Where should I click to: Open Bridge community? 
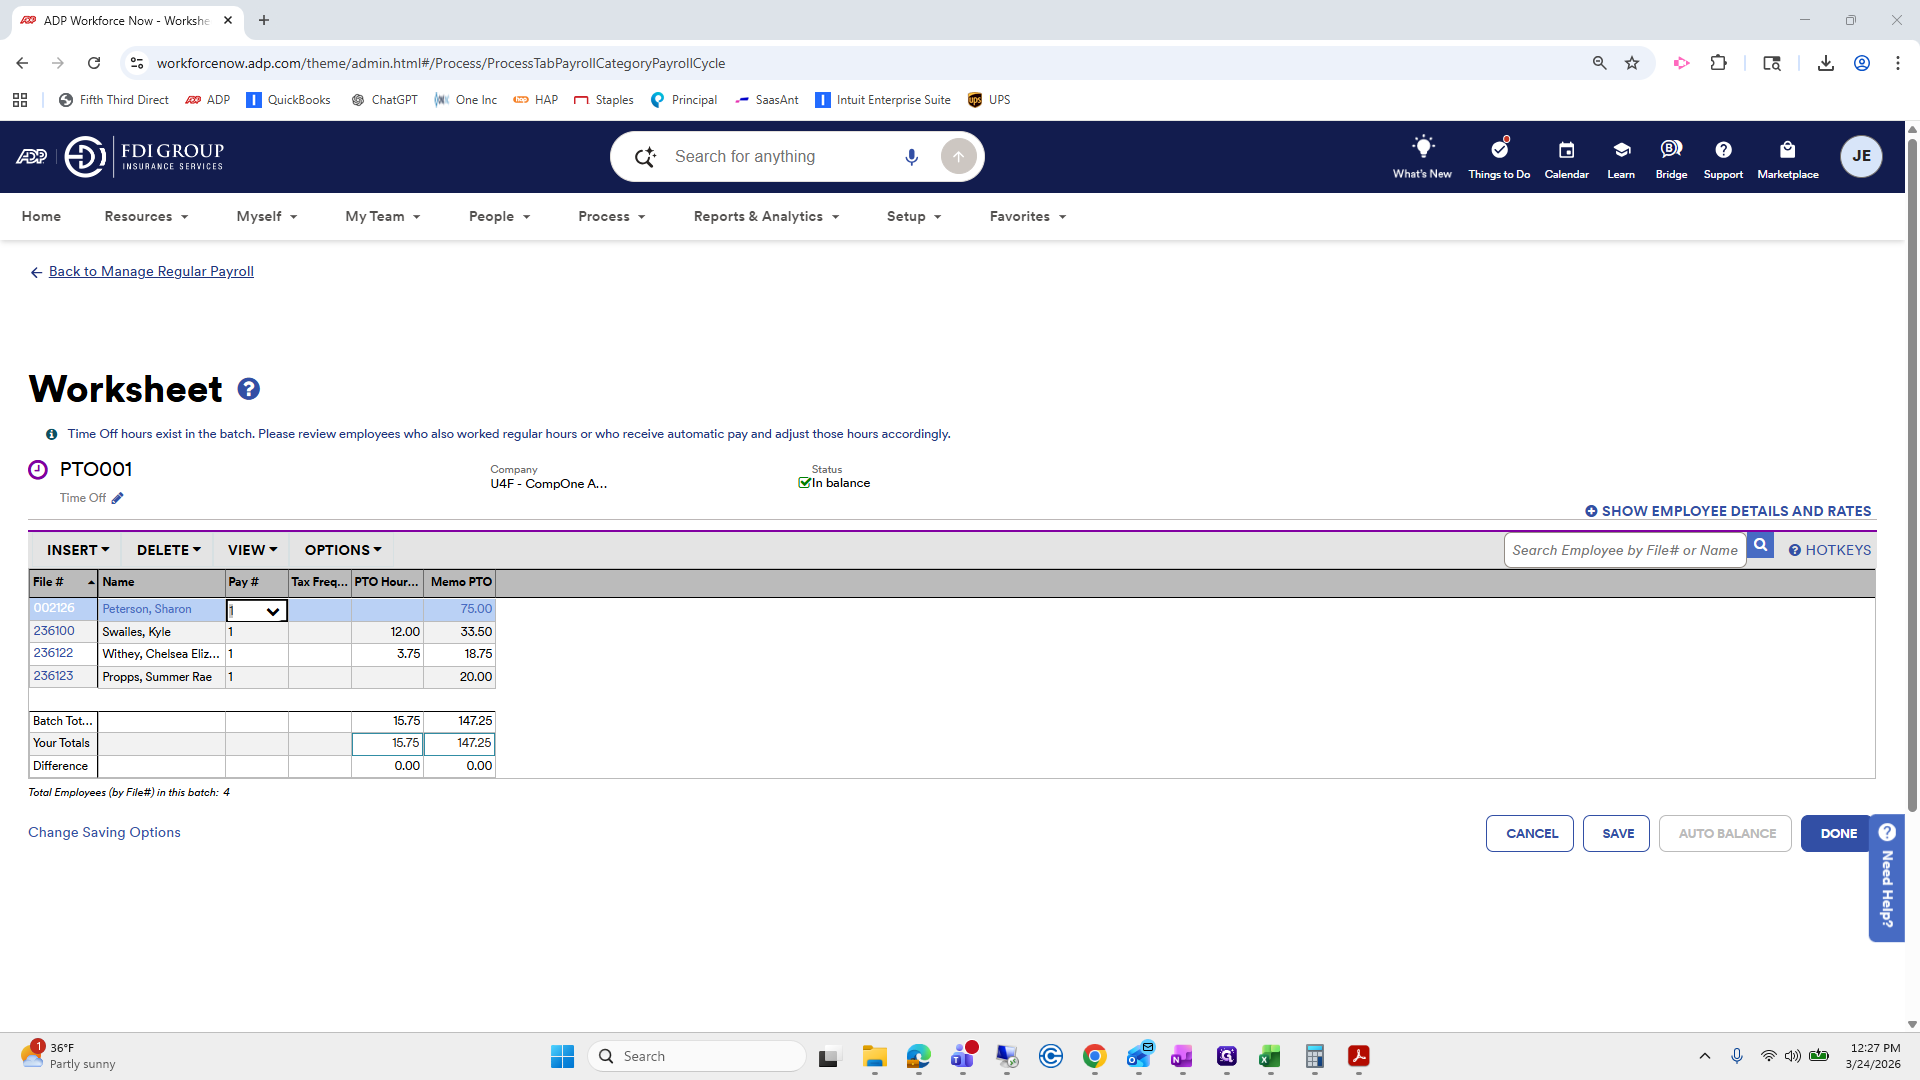click(x=1670, y=157)
